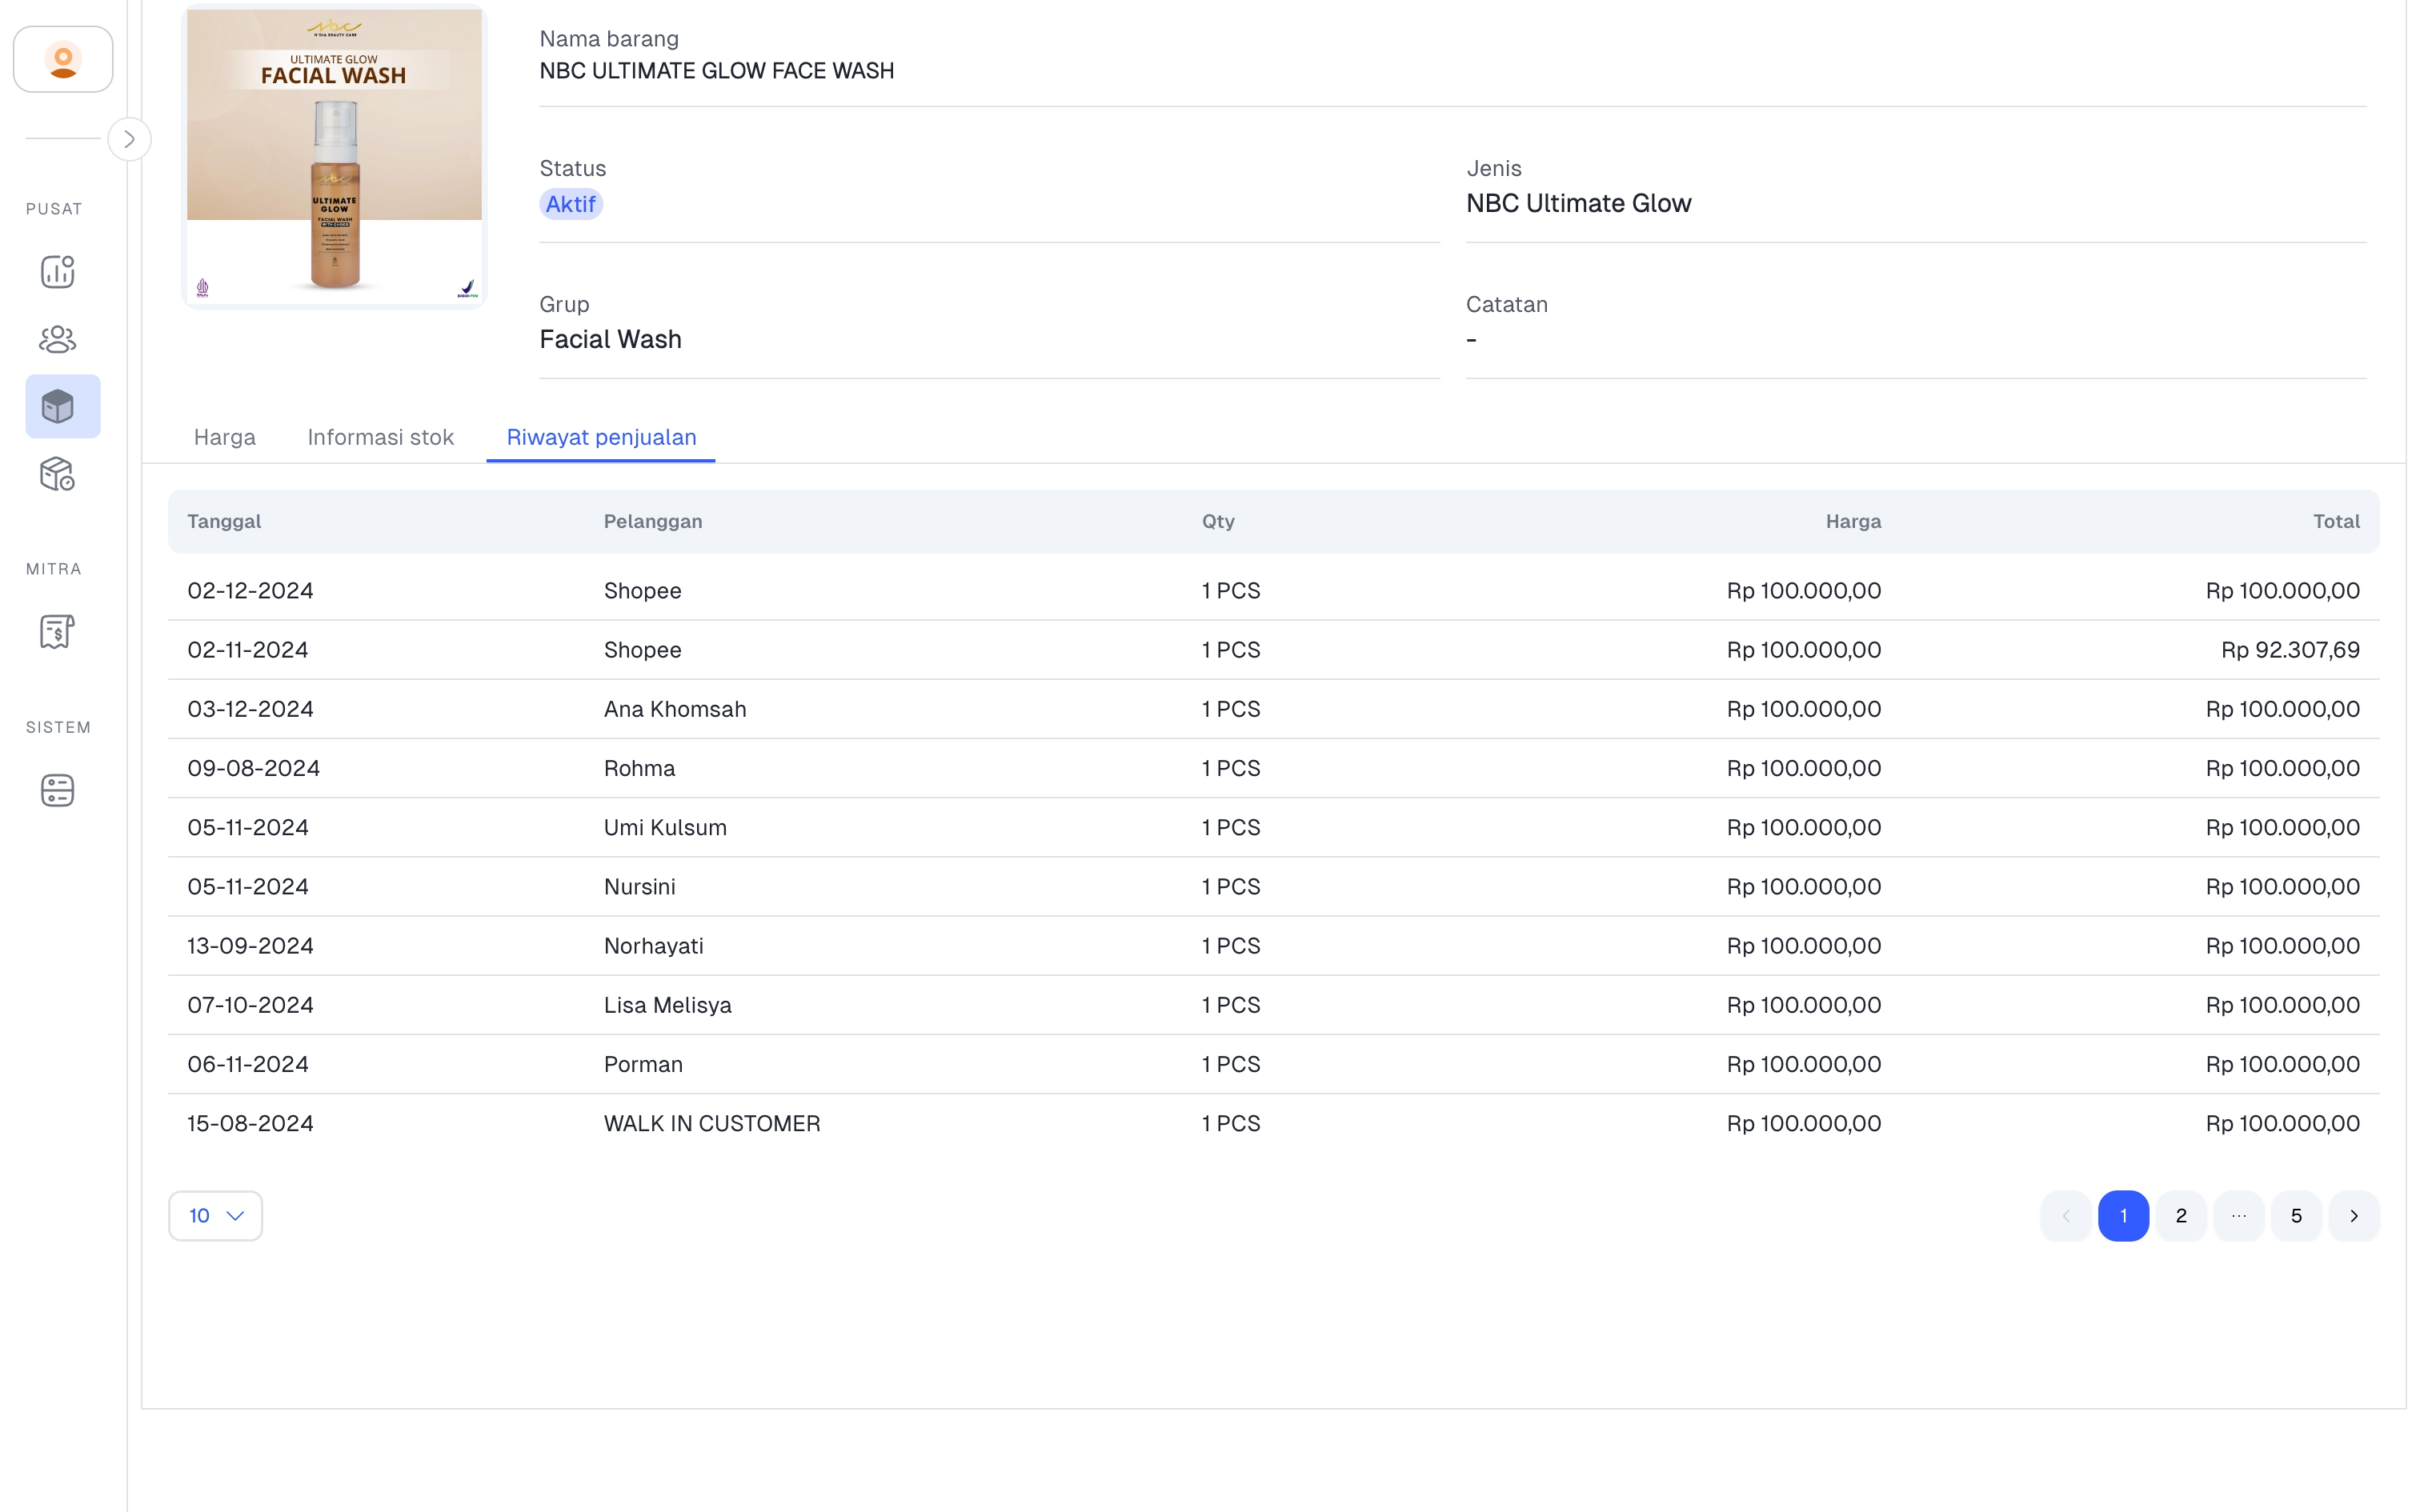The height and width of the screenshot is (1512, 2420).
Task: Go to pagination page 5
Action: pyautogui.click(x=2296, y=1216)
